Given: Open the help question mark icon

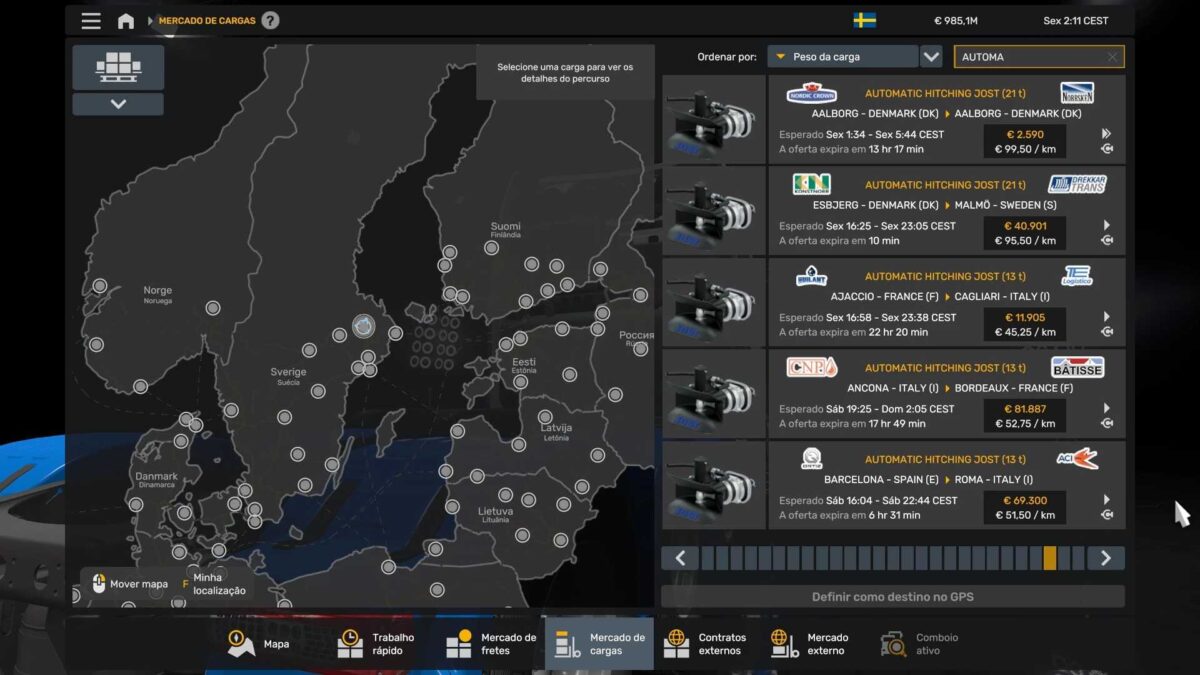Looking at the screenshot, I should pos(270,21).
